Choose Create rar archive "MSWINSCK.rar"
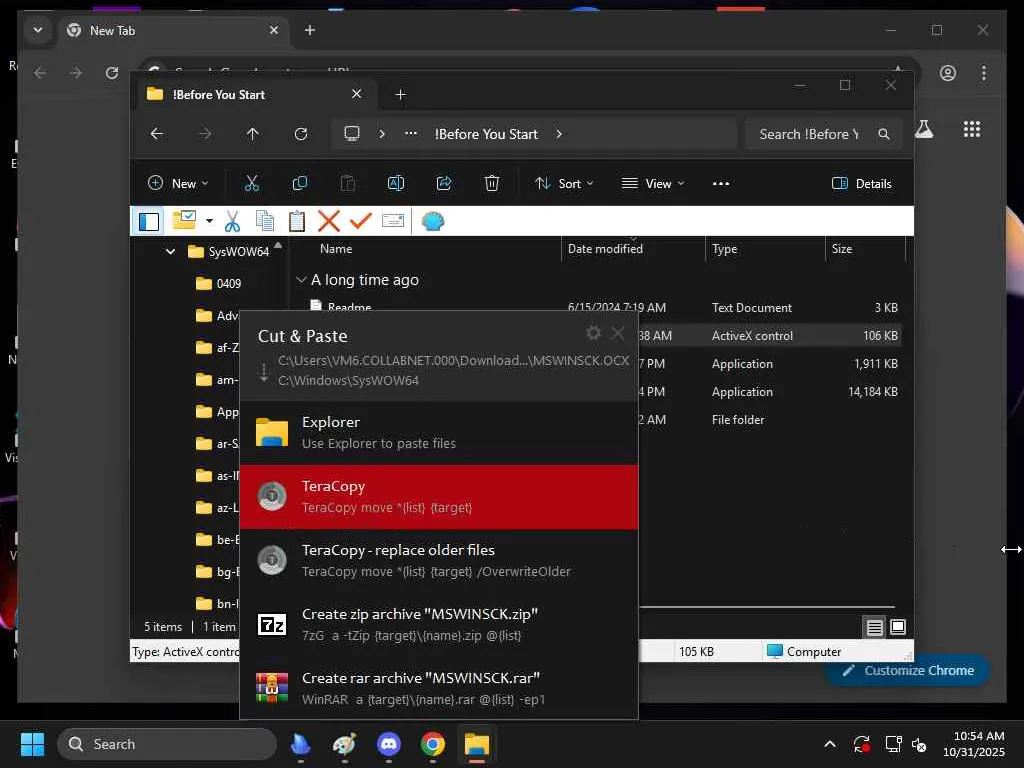Screen dimensions: 1024x768 439,688
